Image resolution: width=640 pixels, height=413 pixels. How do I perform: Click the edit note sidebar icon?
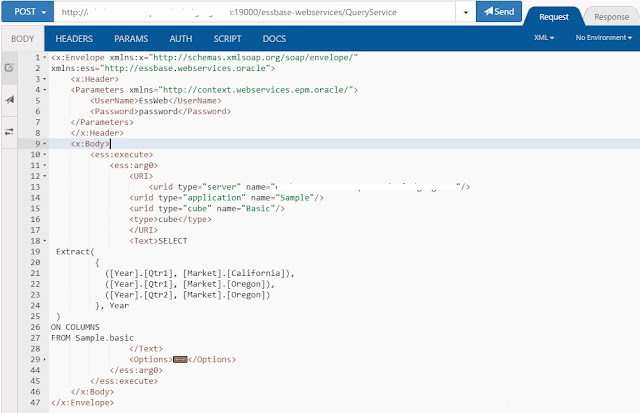click(9, 68)
